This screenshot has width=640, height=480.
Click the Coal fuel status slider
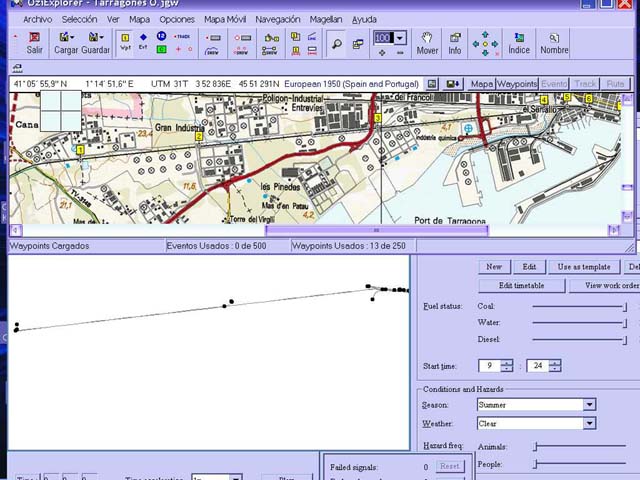(x=580, y=306)
